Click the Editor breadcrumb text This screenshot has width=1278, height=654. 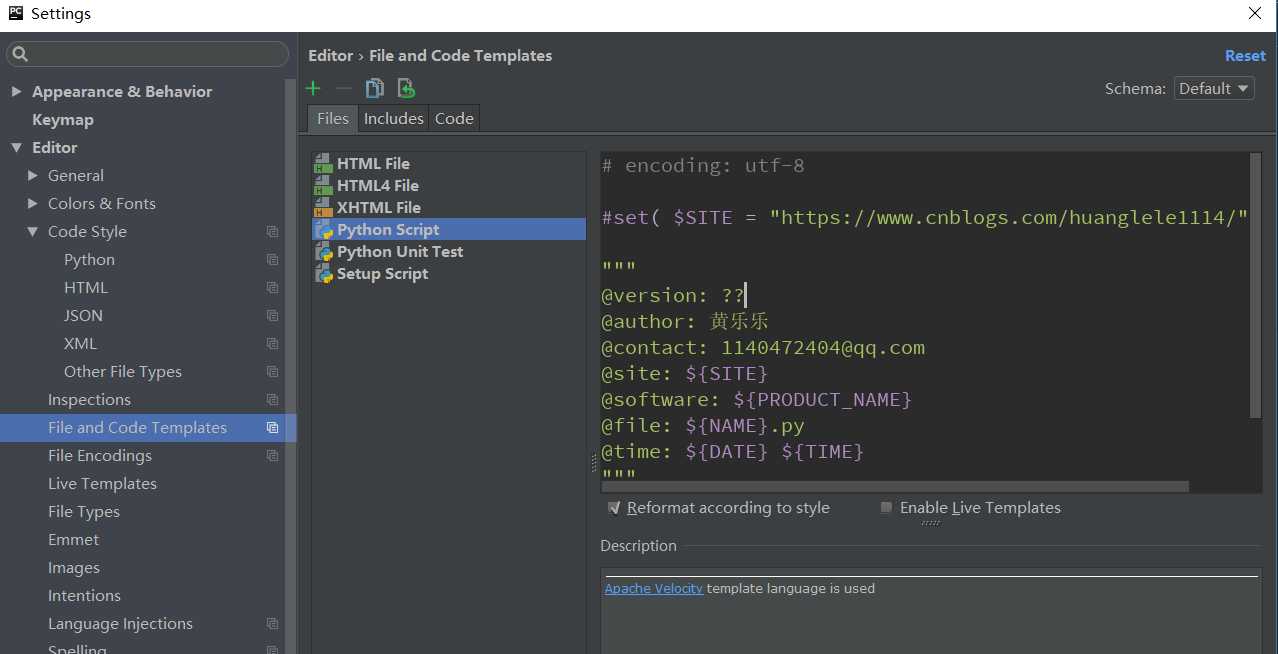pyautogui.click(x=330, y=56)
